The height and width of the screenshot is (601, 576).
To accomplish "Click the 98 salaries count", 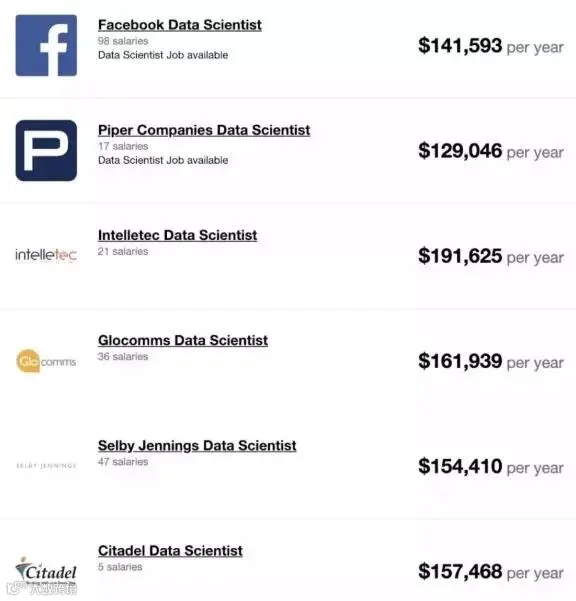I will (123, 41).
